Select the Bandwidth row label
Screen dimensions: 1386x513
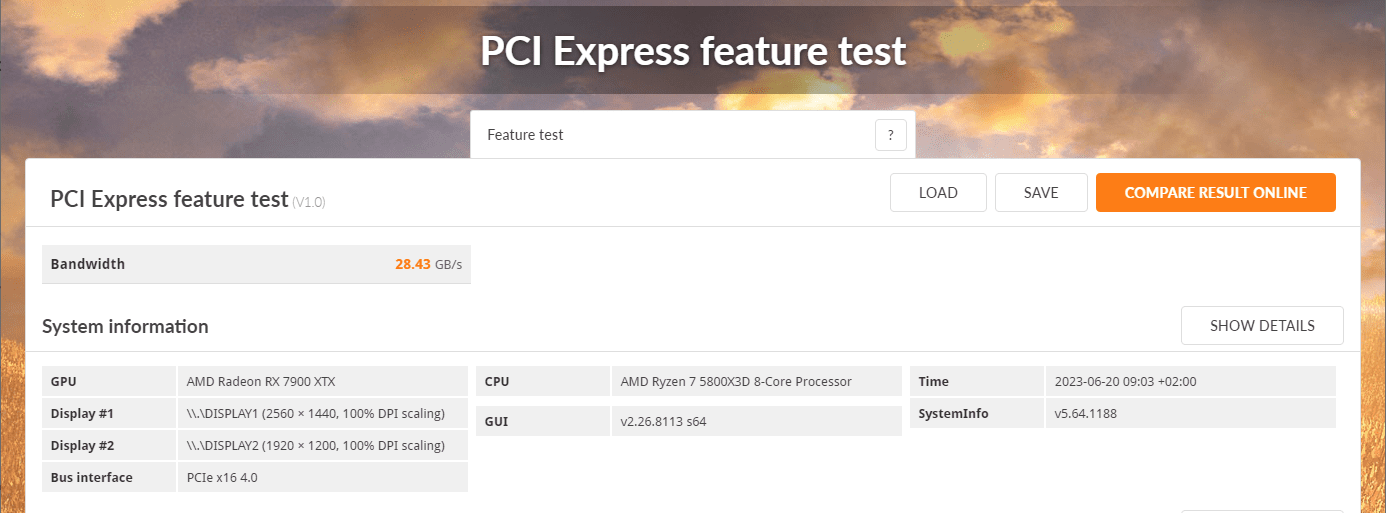click(88, 264)
